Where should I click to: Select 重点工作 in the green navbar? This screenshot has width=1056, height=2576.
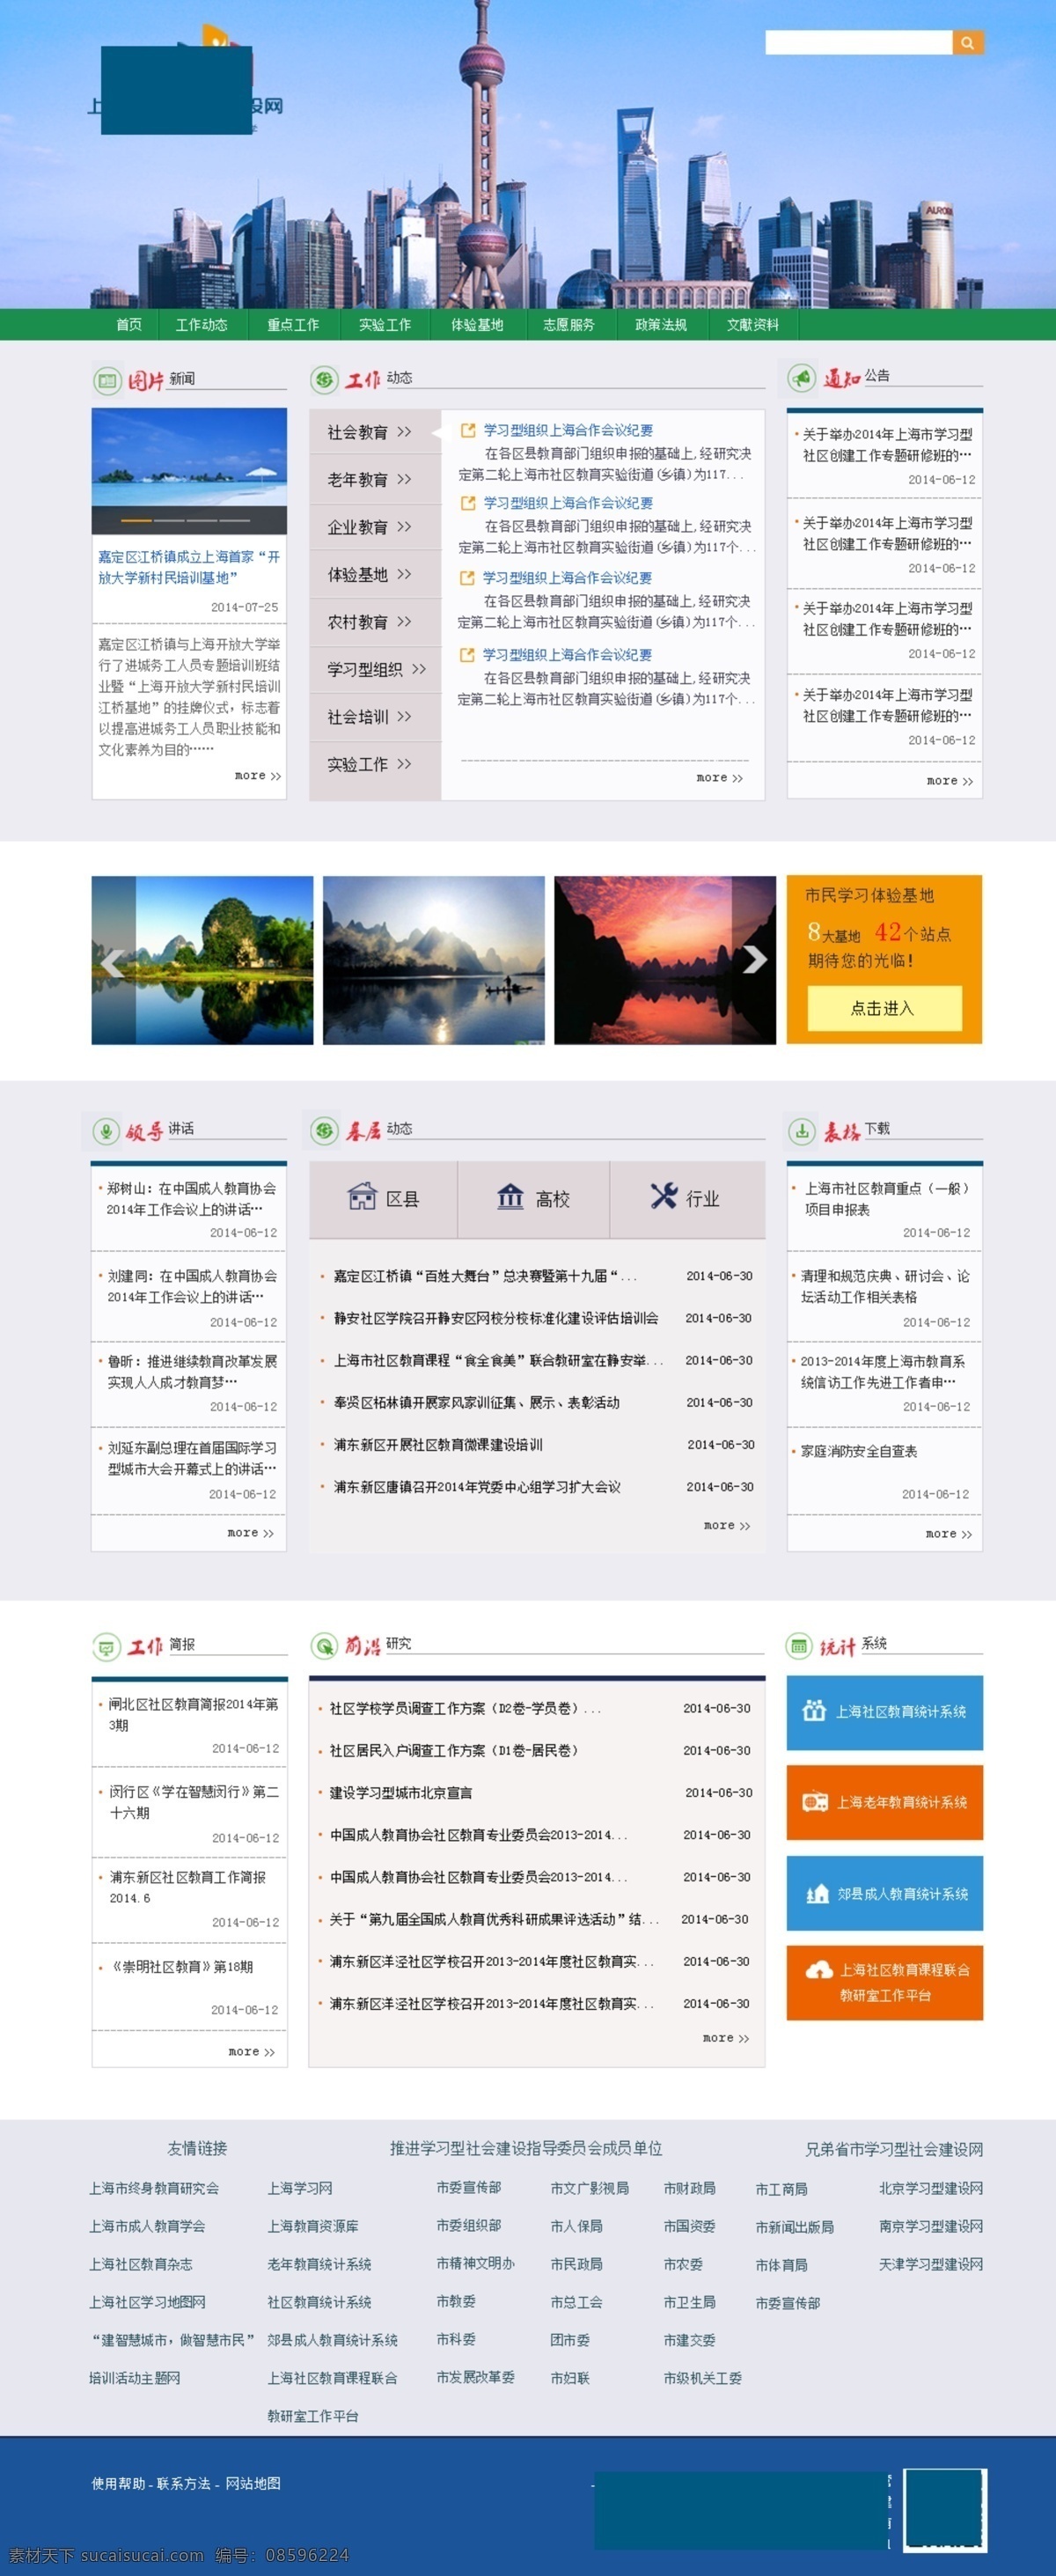click(293, 325)
